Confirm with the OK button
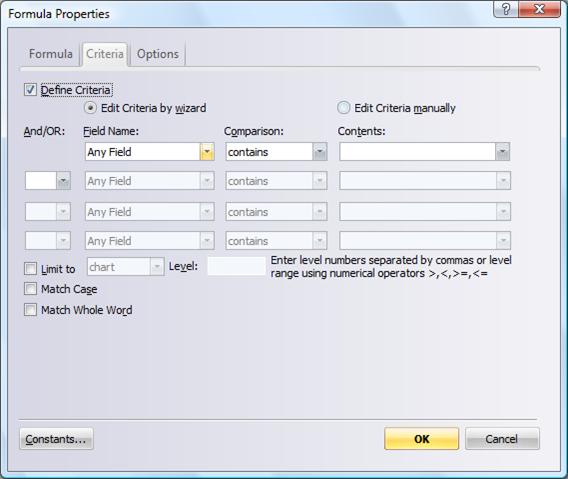This screenshot has height=479, width=568. click(x=421, y=439)
